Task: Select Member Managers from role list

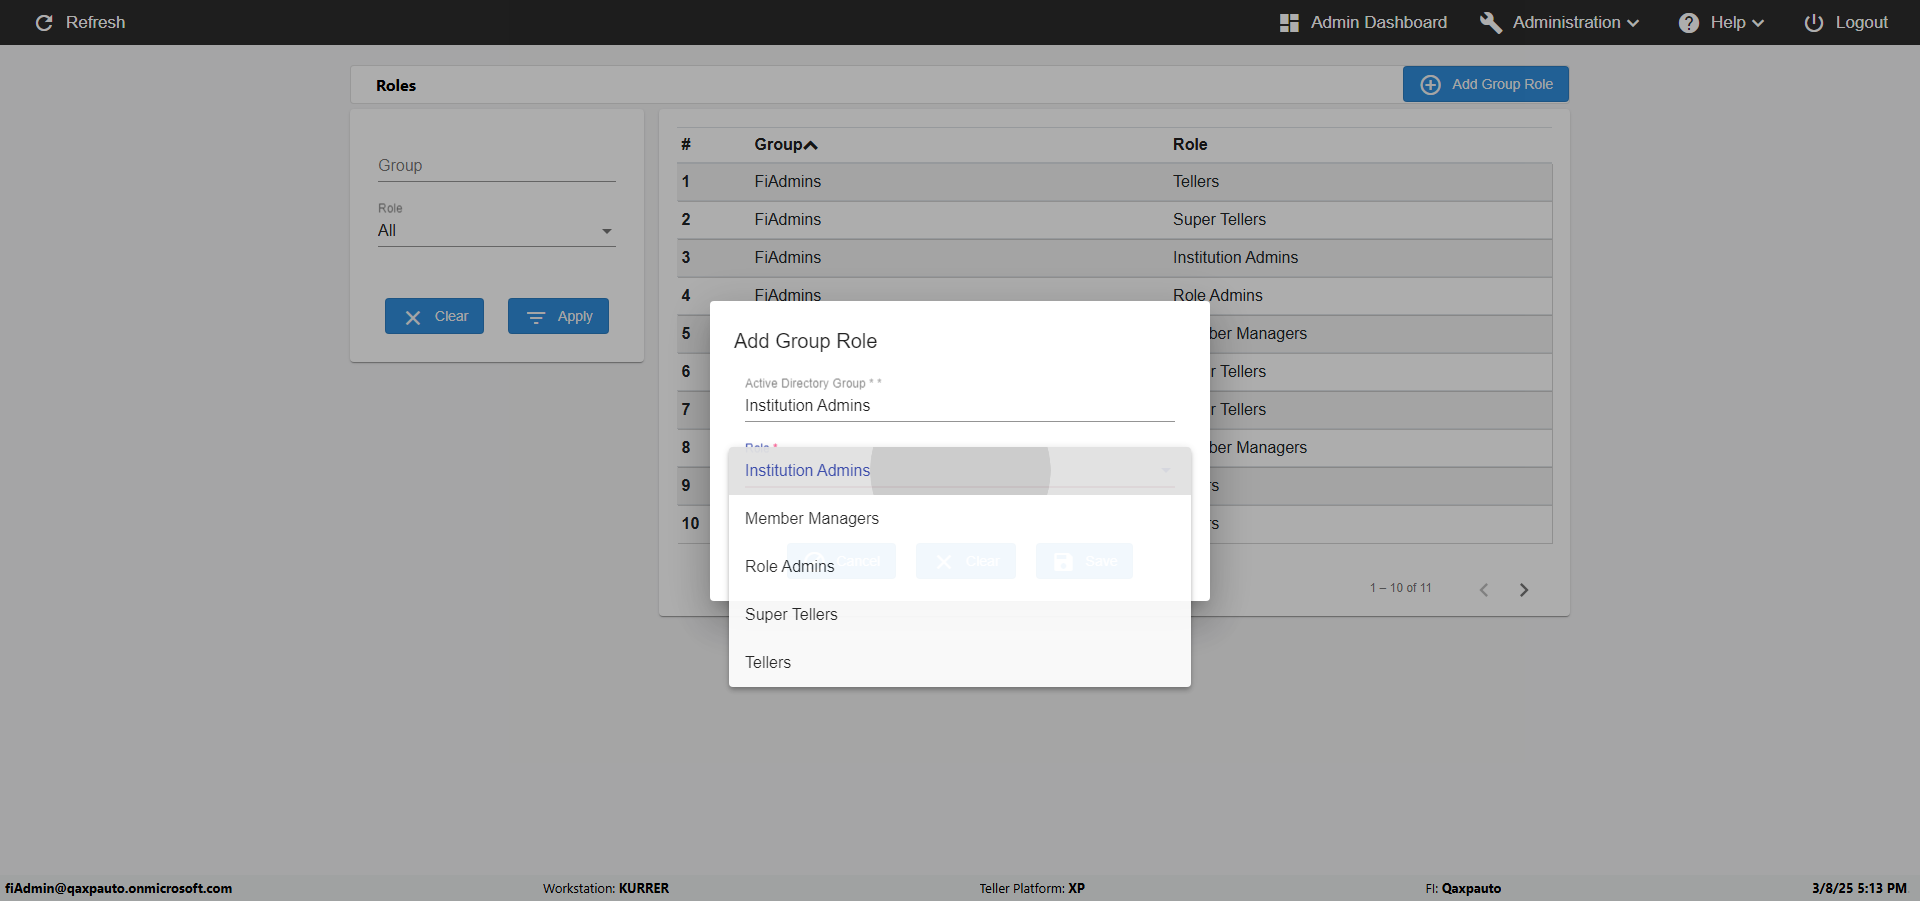Action: pyautogui.click(x=960, y=518)
